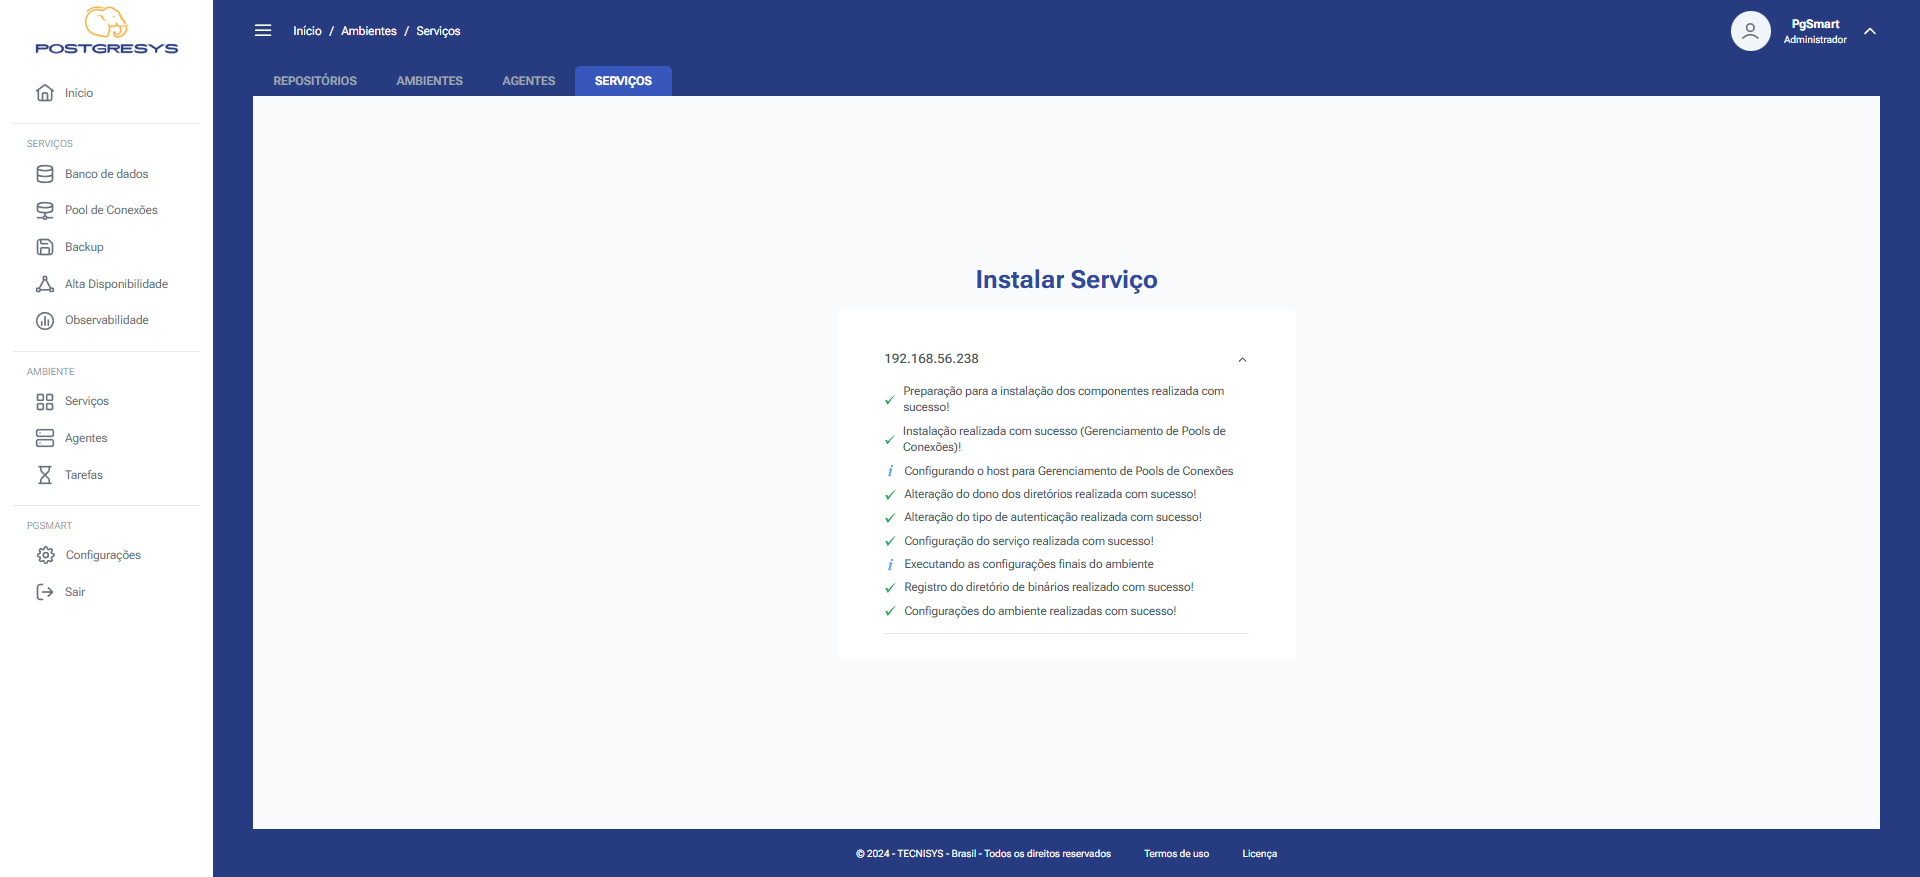The image size is (1920, 877).
Task: Click the checkmark beside 'Instalação realizada com sucesso'
Action: tap(889, 440)
